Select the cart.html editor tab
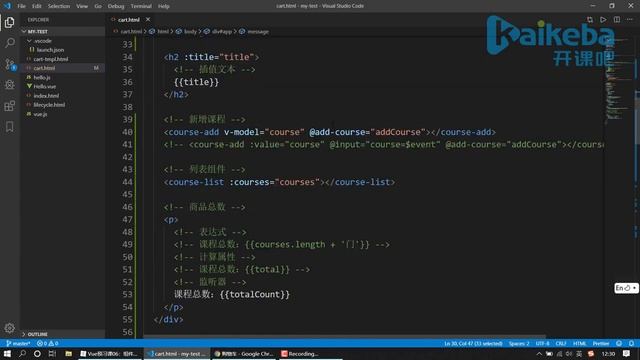 [130, 19]
